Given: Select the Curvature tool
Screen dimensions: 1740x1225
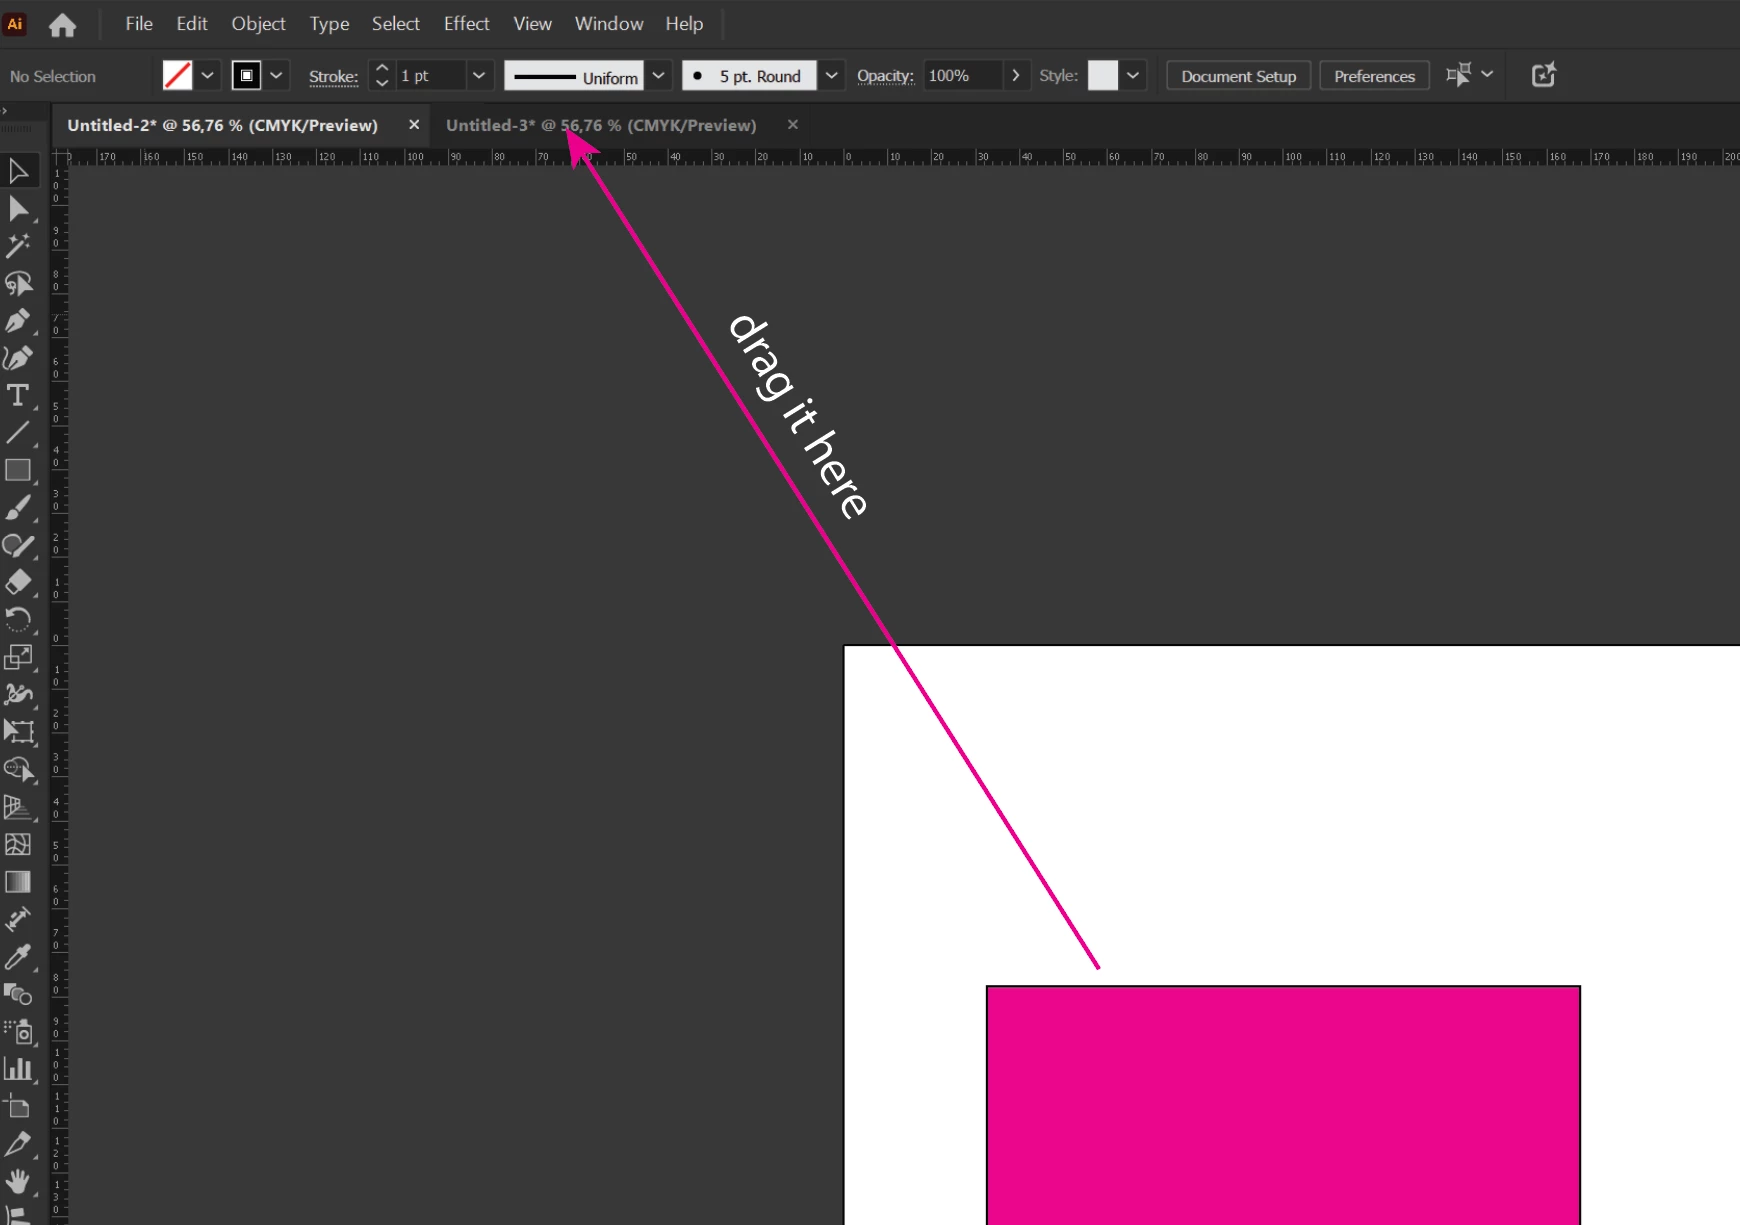Looking at the screenshot, I should [x=18, y=358].
